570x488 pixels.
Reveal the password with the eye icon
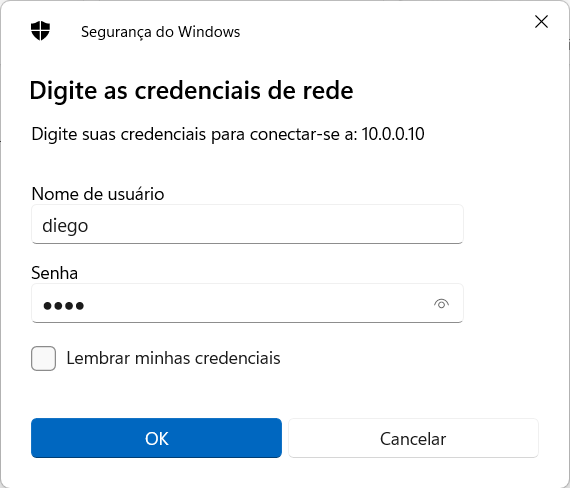pyautogui.click(x=441, y=304)
